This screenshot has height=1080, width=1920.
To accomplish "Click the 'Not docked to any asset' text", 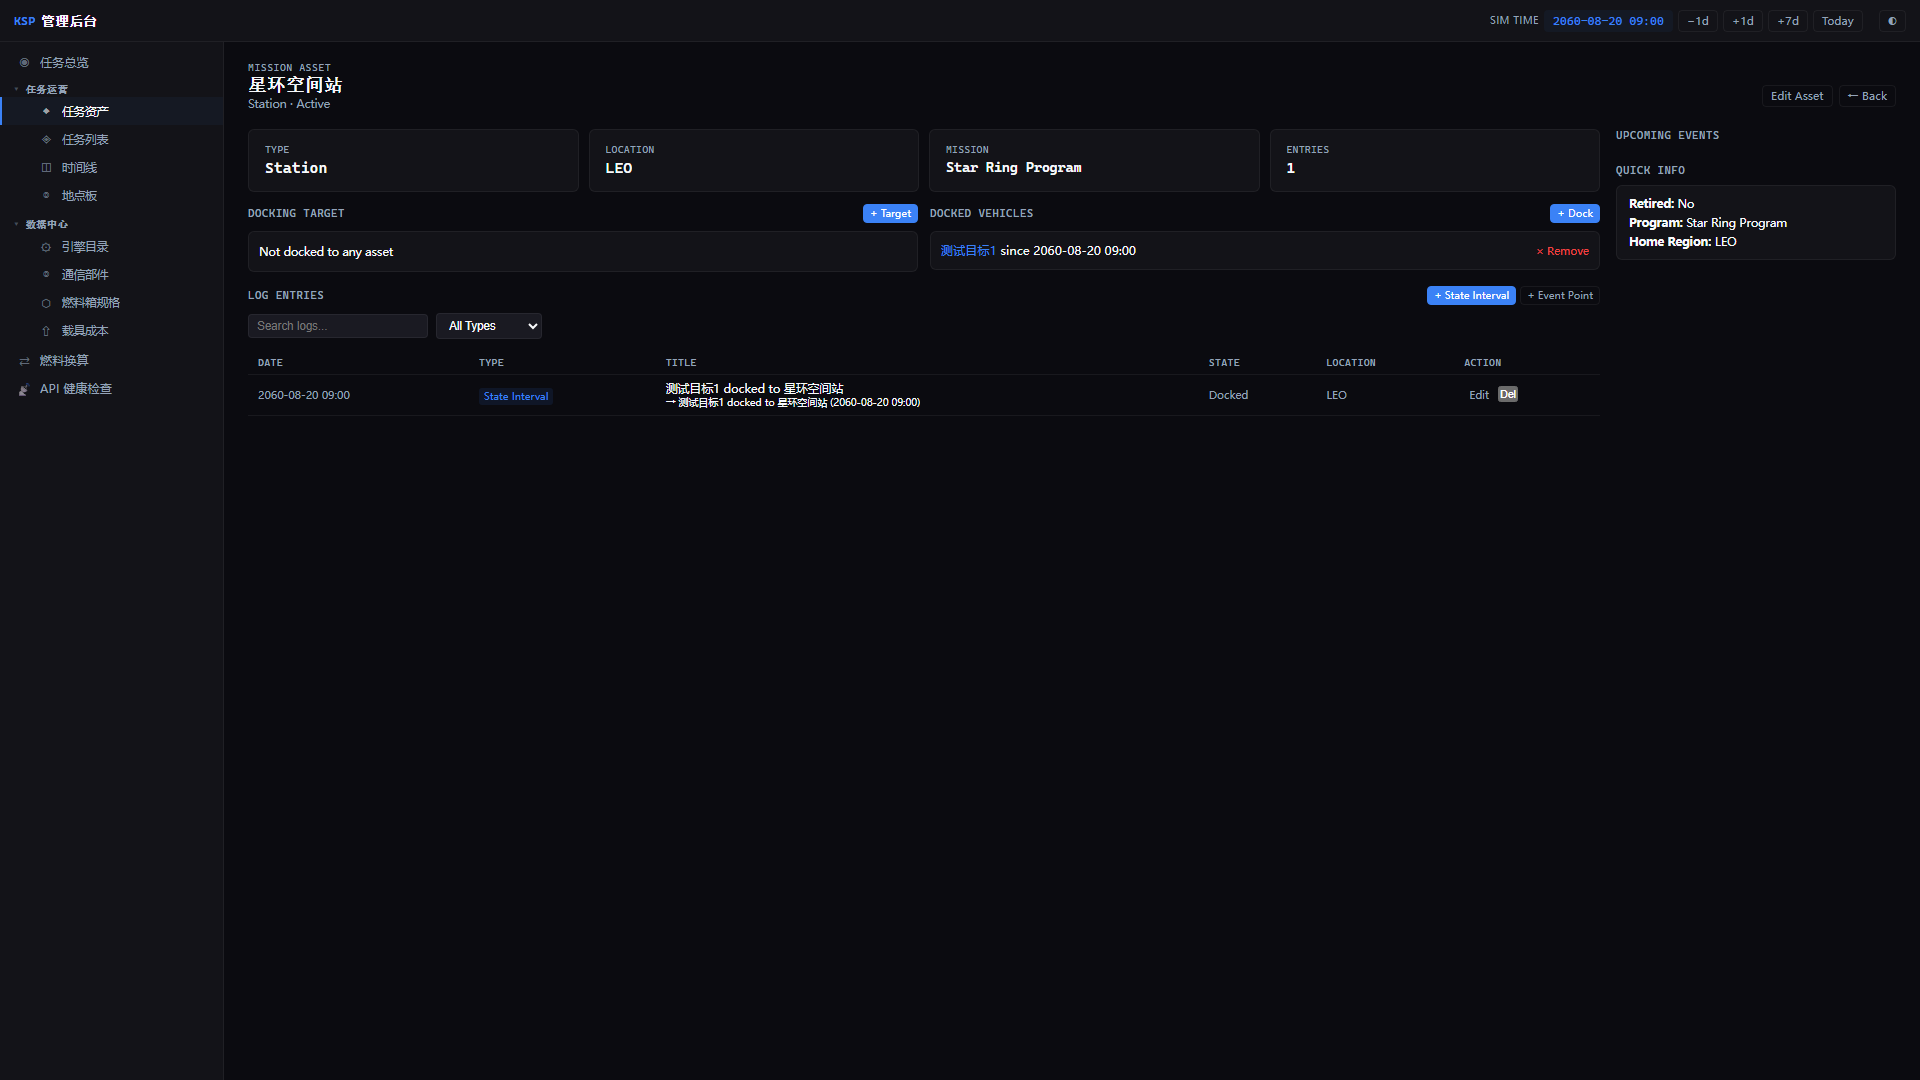I will (326, 252).
